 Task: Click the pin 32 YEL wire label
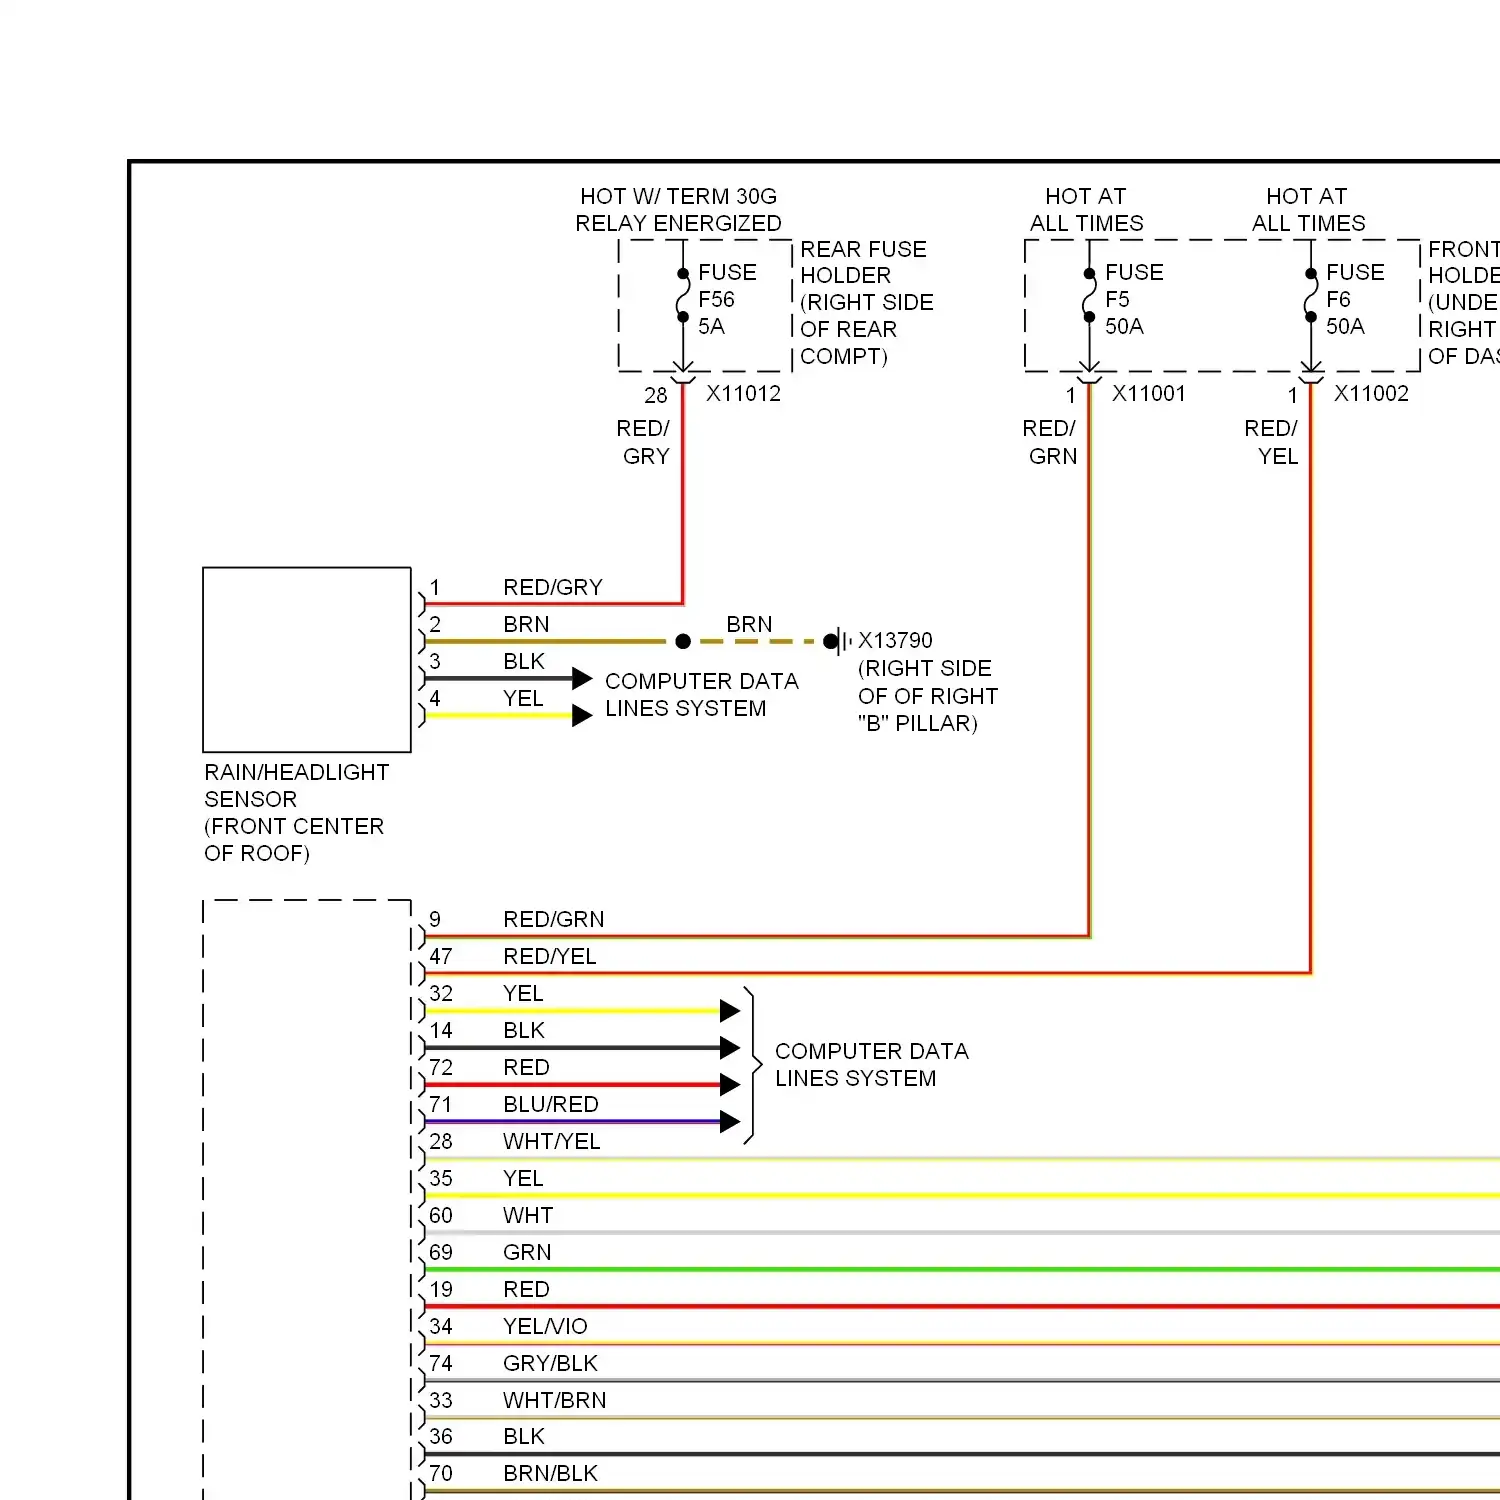(x=523, y=993)
